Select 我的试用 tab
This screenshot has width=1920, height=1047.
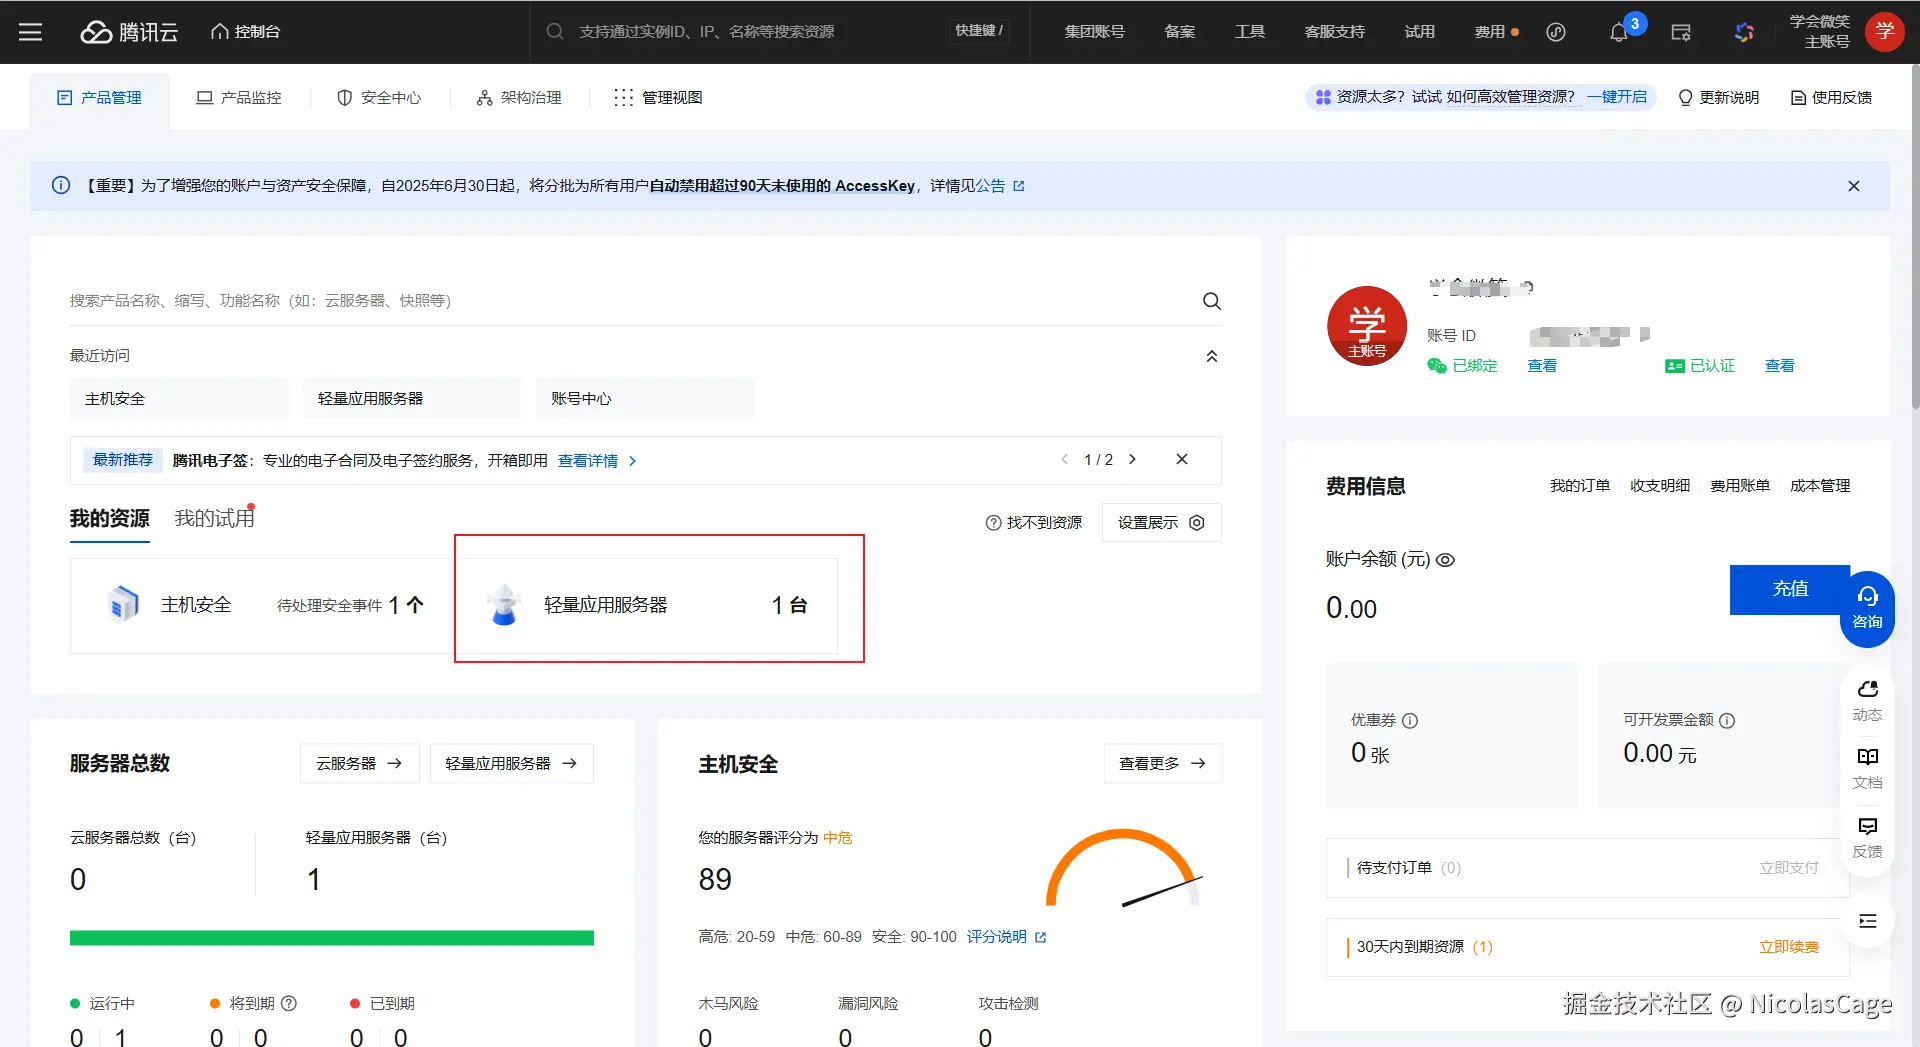click(215, 519)
